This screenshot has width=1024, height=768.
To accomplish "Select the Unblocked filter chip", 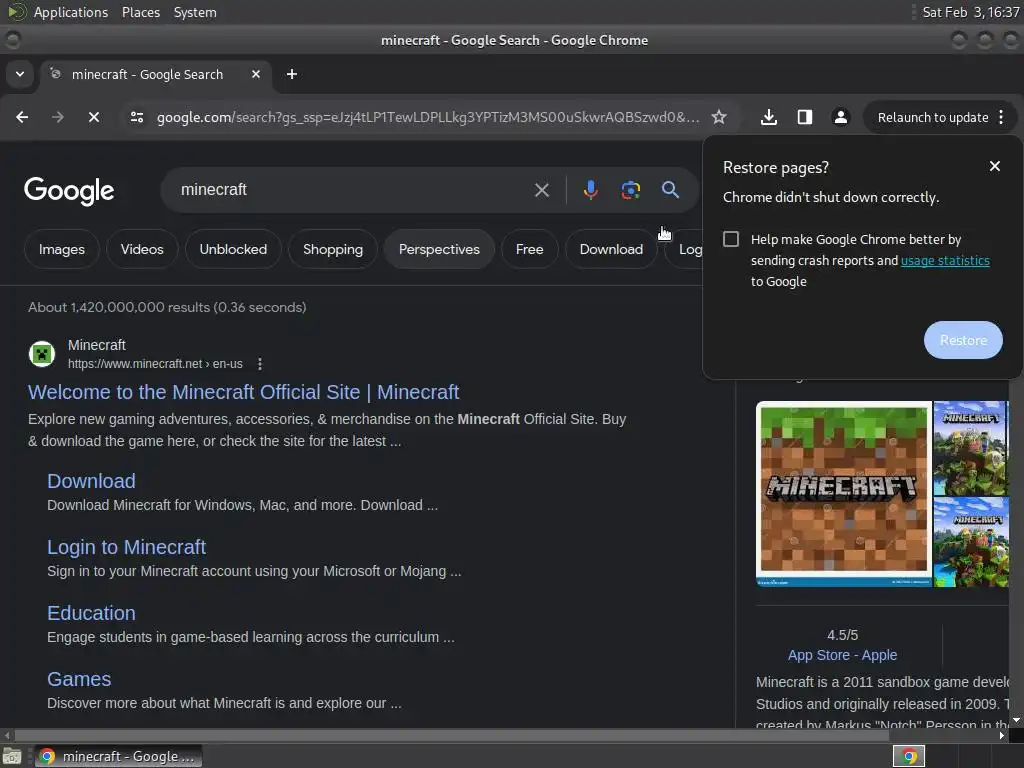I will [233, 249].
